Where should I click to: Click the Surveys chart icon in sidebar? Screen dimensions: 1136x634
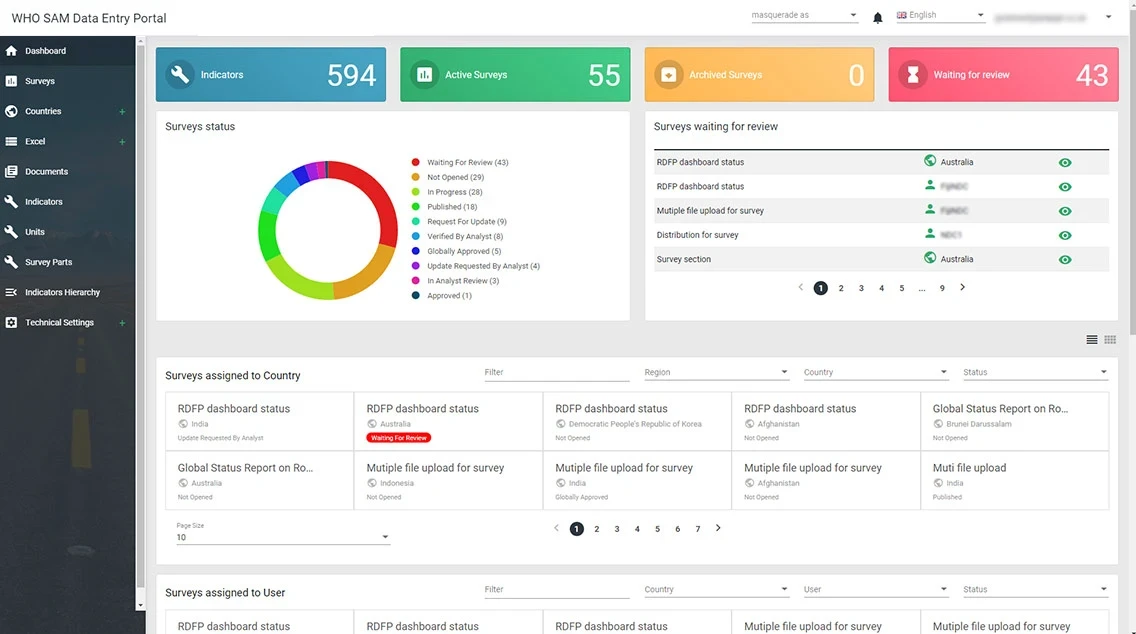[x=11, y=81]
